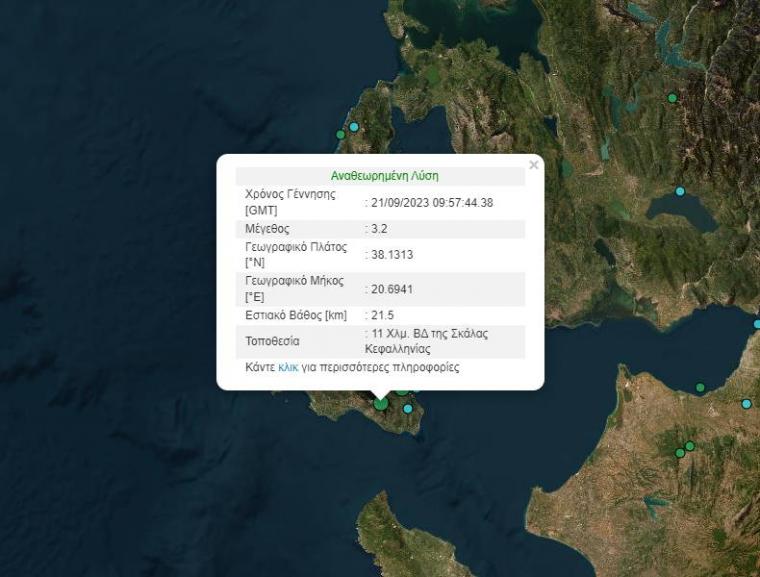Image resolution: width=760 pixels, height=577 pixels.
Task: Select the cyan marker at the gulf's right edge
Action: coord(756,324)
